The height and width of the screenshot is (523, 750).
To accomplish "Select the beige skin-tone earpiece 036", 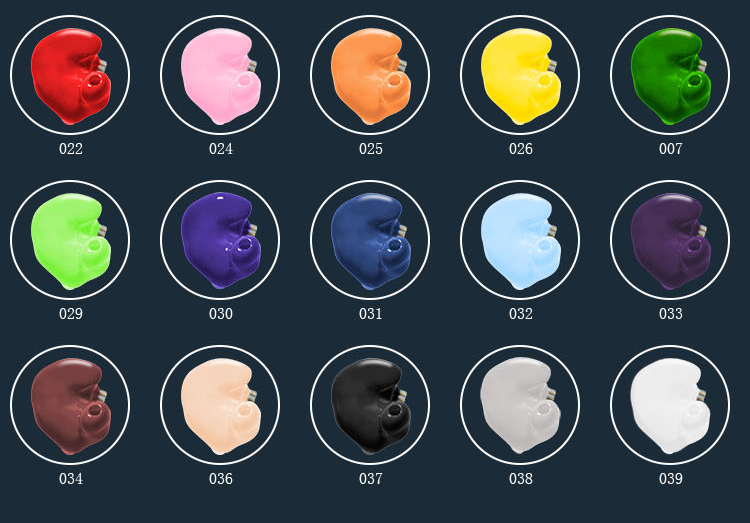I will pos(220,405).
